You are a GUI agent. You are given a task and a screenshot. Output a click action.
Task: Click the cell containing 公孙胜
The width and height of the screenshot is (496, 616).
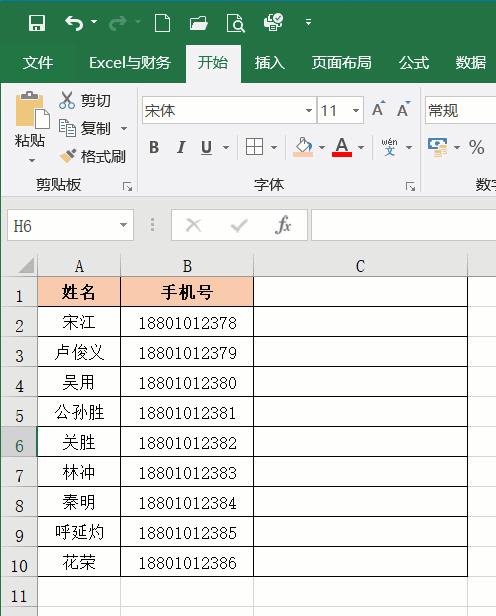(79, 412)
